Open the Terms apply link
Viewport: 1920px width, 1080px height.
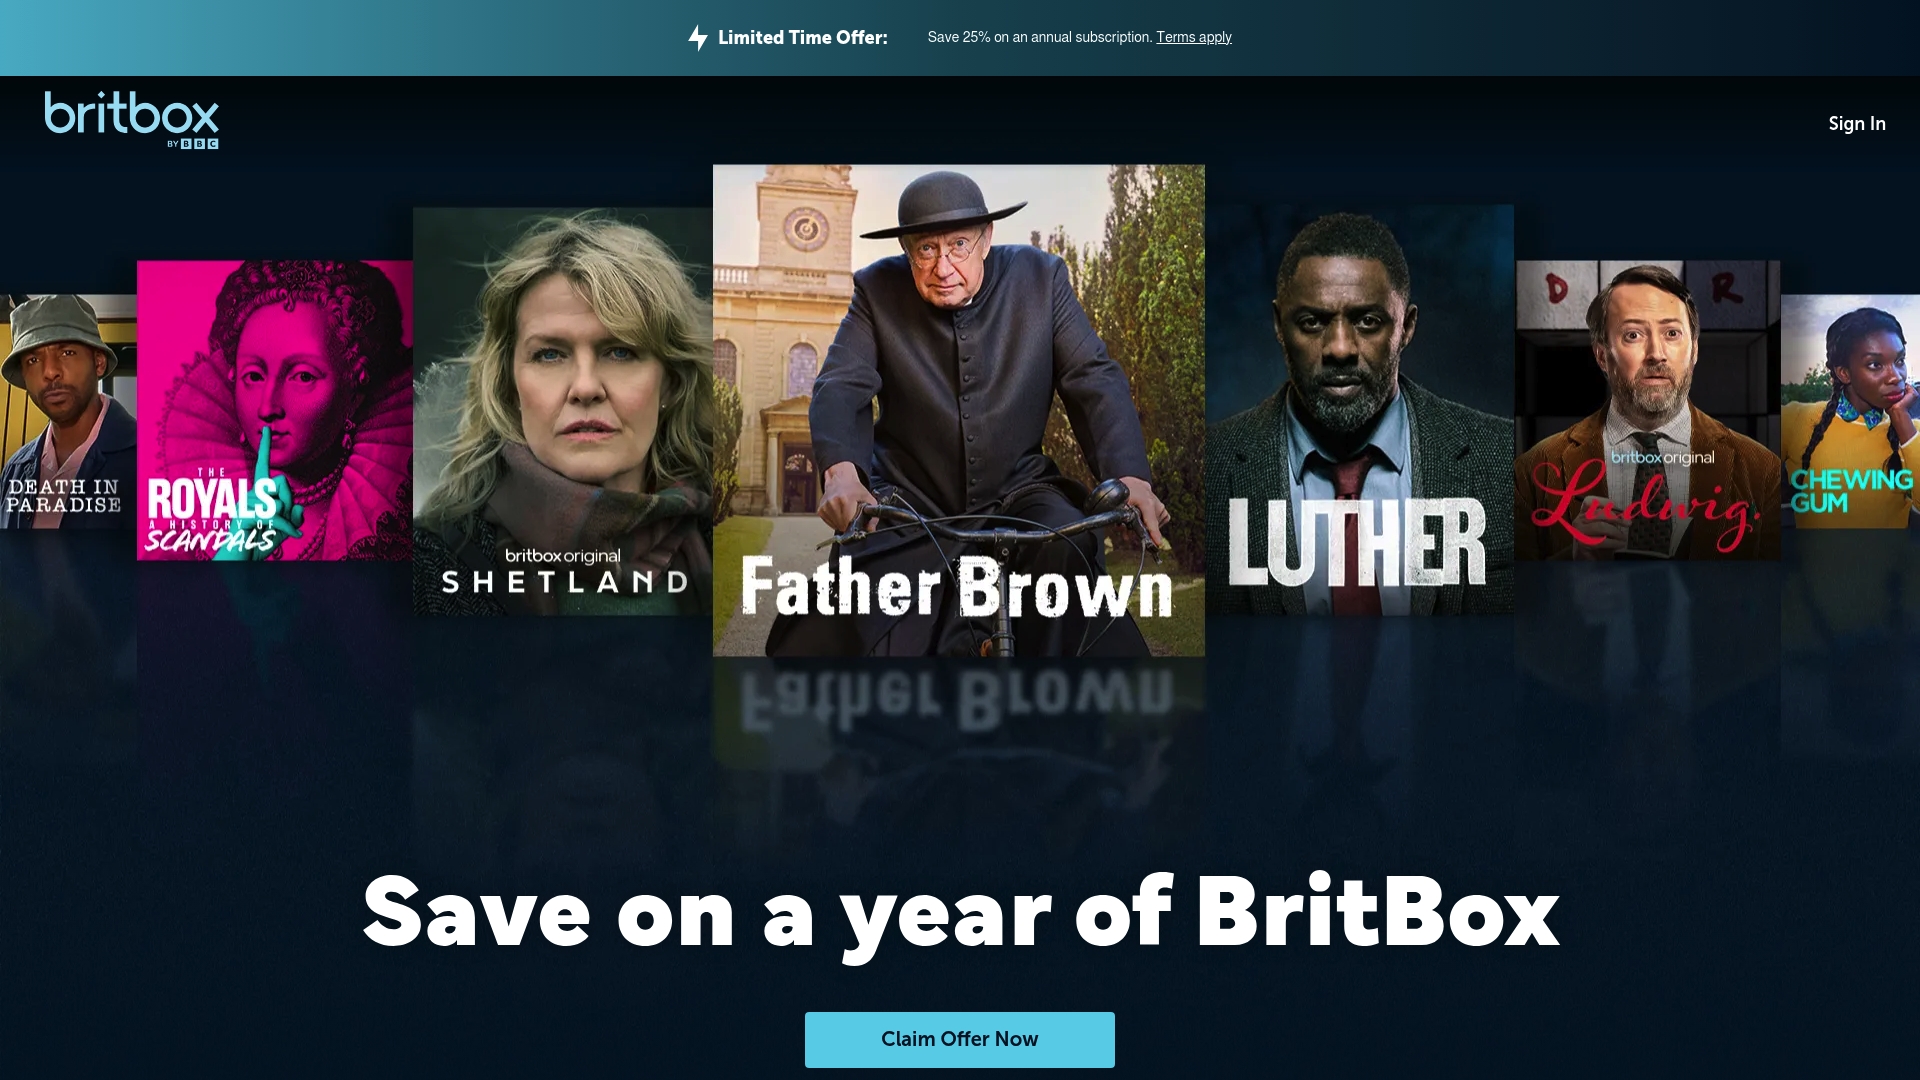coord(1194,37)
